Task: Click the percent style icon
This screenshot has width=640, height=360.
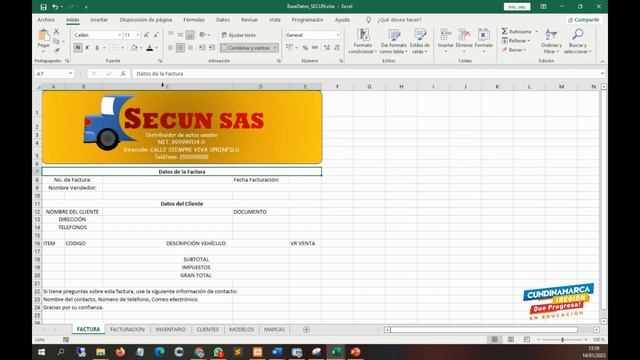Action: [305, 48]
